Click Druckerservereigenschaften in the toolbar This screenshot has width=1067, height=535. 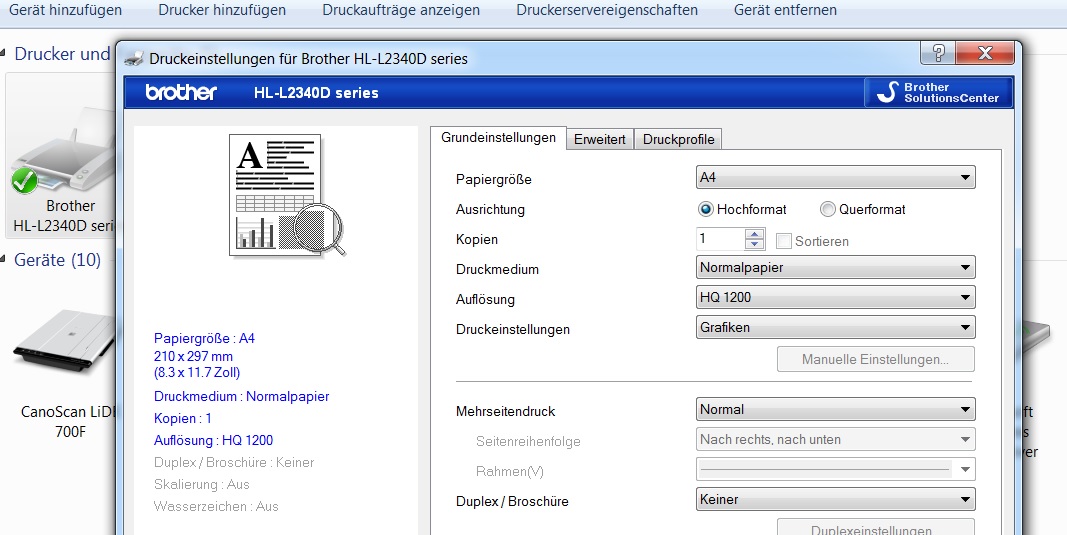click(606, 10)
